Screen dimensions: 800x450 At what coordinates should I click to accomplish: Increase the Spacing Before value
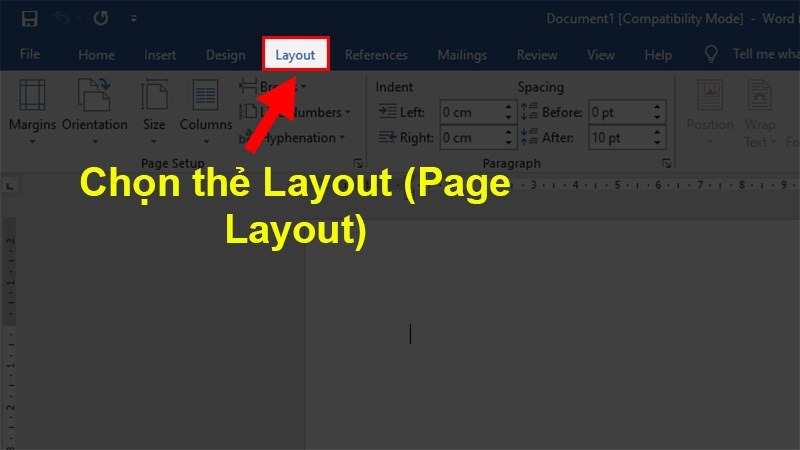coord(657,107)
